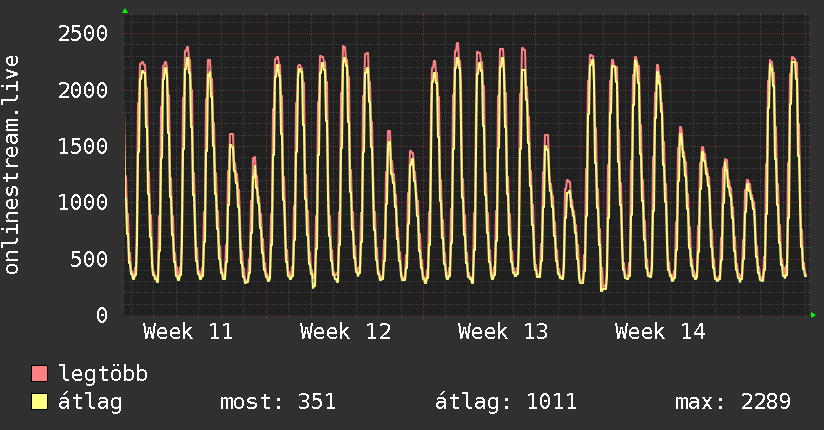
Task: Click the green arrow at x-axis end
Action: (x=813, y=315)
